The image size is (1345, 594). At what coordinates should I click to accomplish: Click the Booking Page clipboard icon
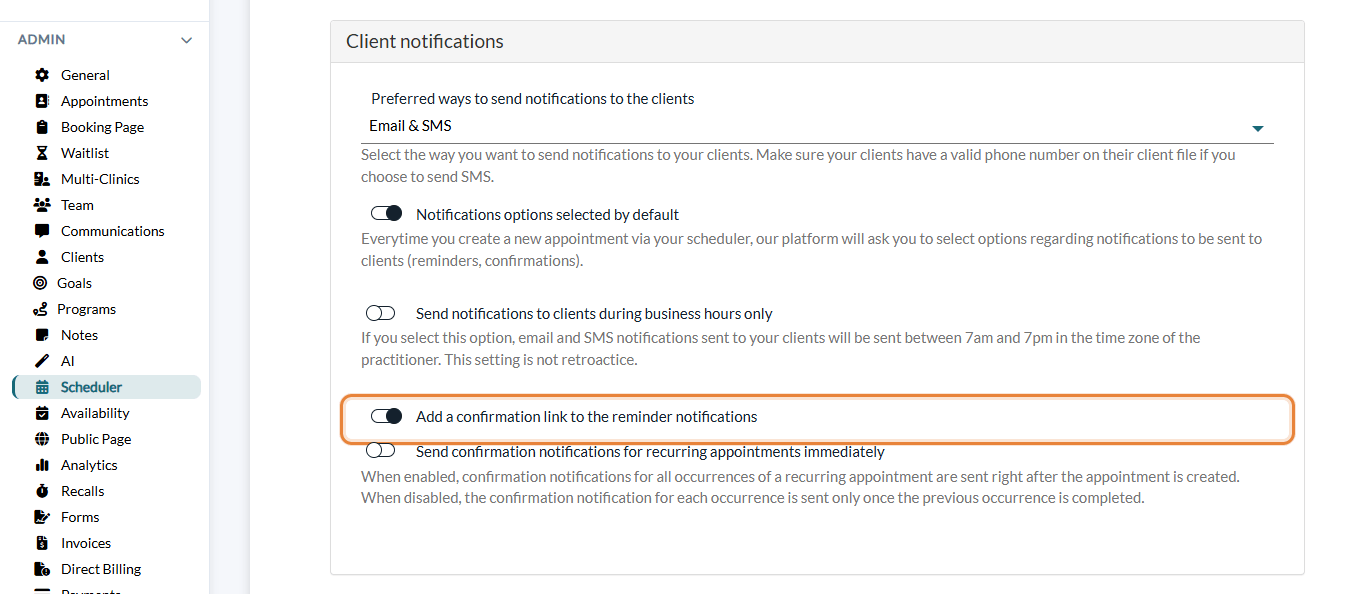pos(42,127)
